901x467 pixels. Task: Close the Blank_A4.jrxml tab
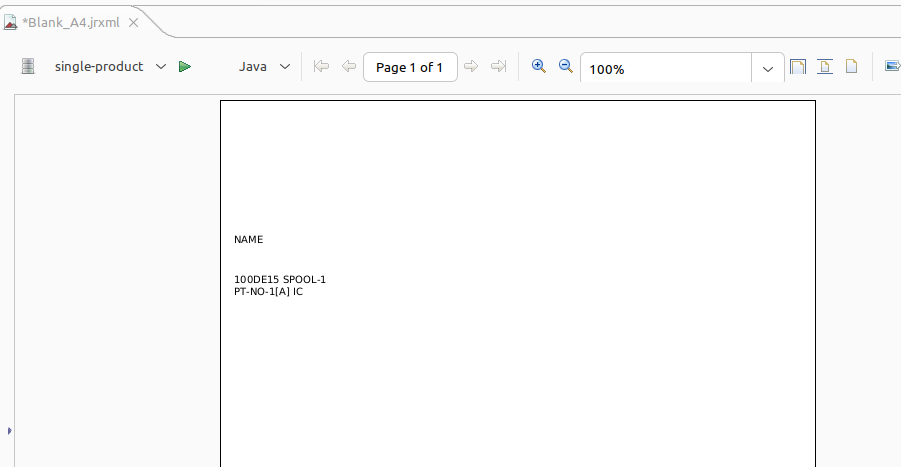(x=133, y=22)
